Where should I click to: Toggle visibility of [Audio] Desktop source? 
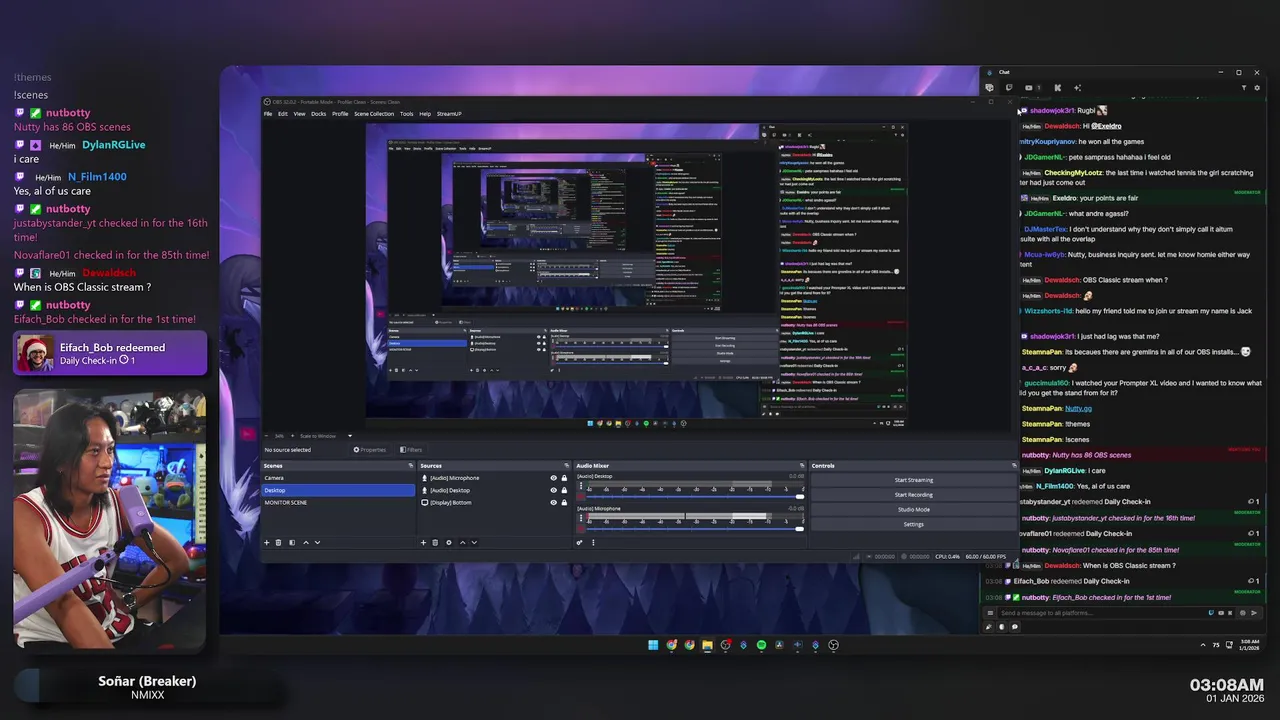(553, 490)
